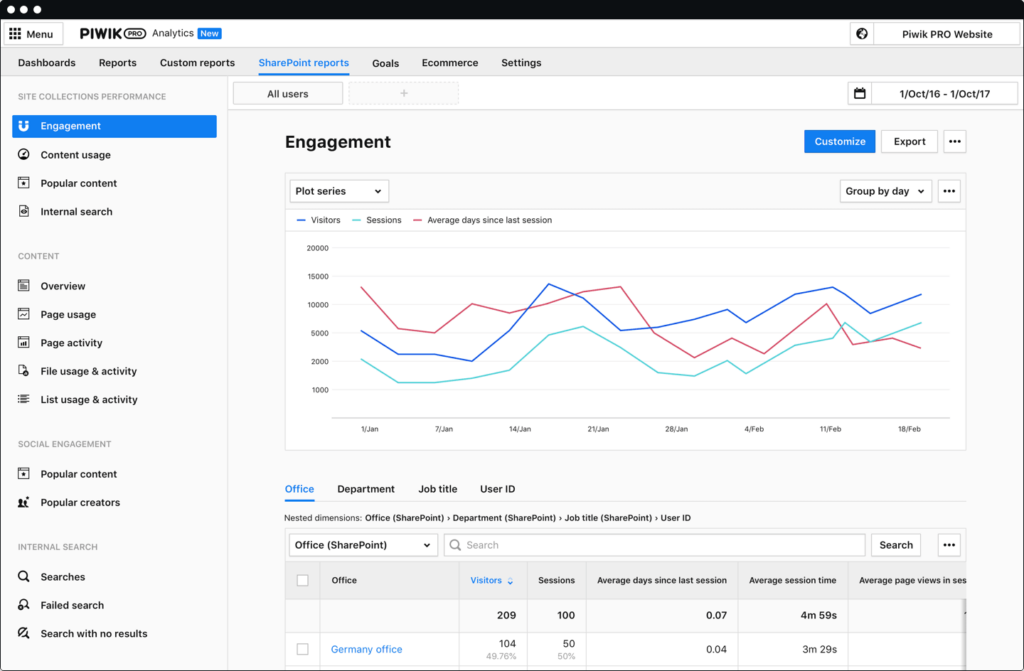Viewport: 1024px width, 671px height.
Task: Select the Department tab
Action: (x=366, y=489)
